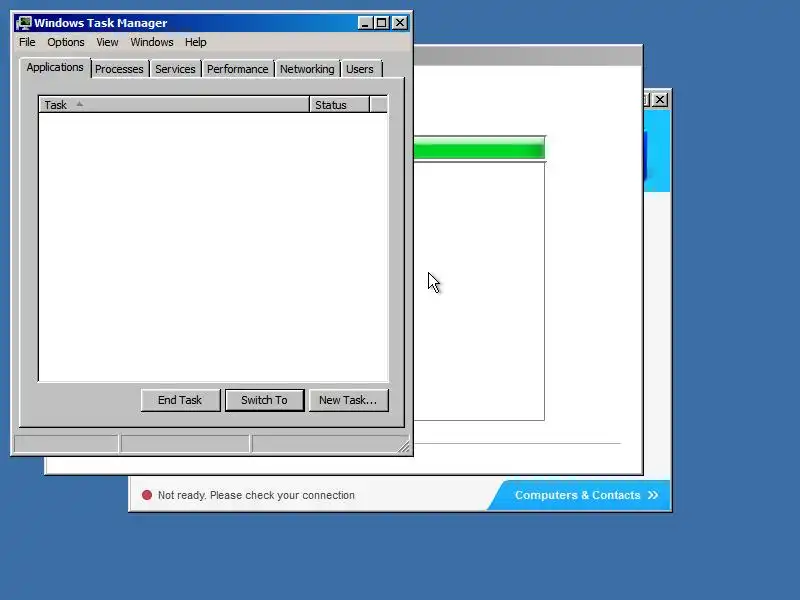
Task: Sort by the Task column header
Action: pos(174,105)
